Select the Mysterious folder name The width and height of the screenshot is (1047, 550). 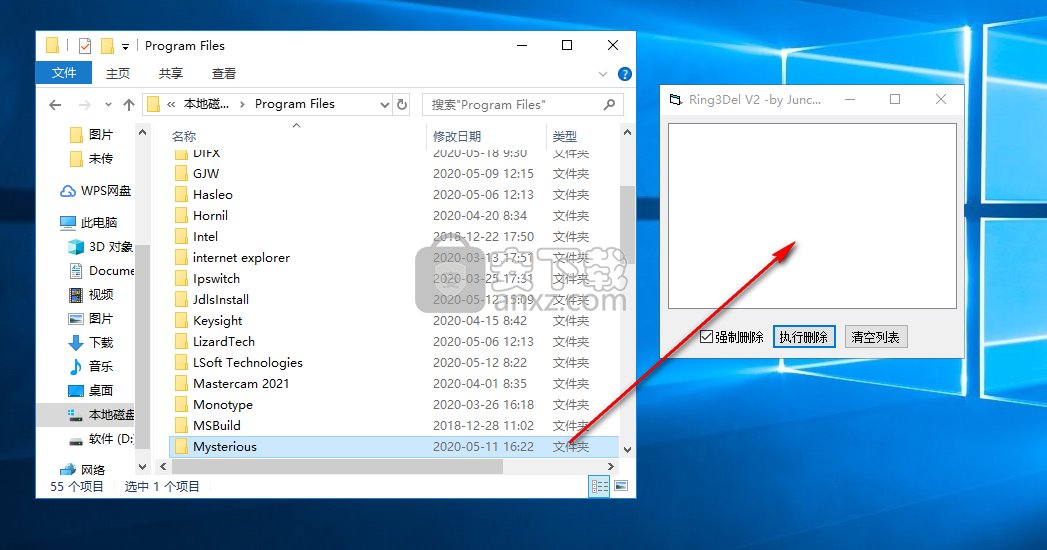point(225,447)
